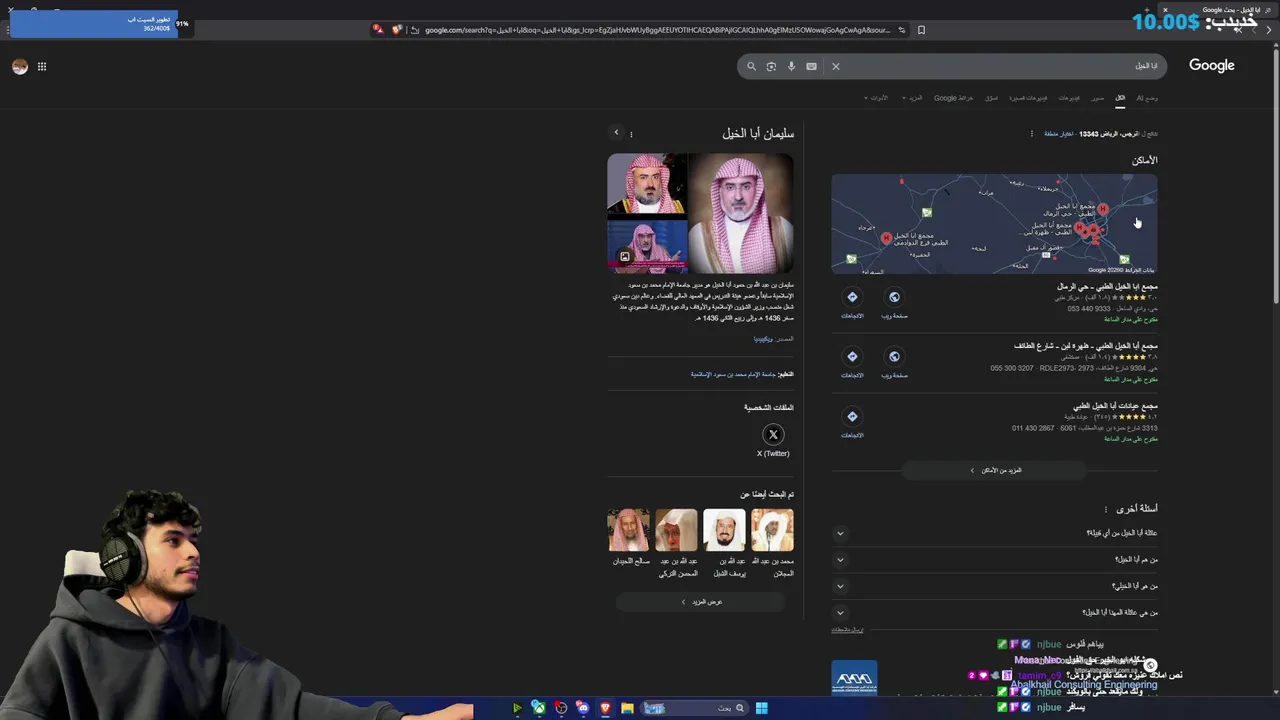Open OBS Studio from the taskbar

561,708
